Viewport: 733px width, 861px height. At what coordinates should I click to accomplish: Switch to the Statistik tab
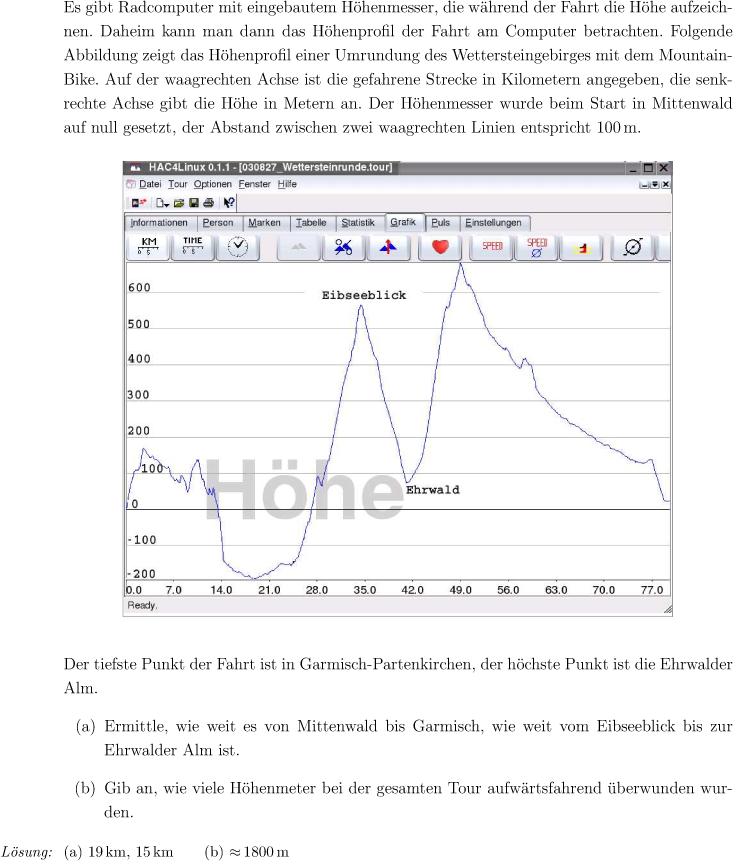358,223
